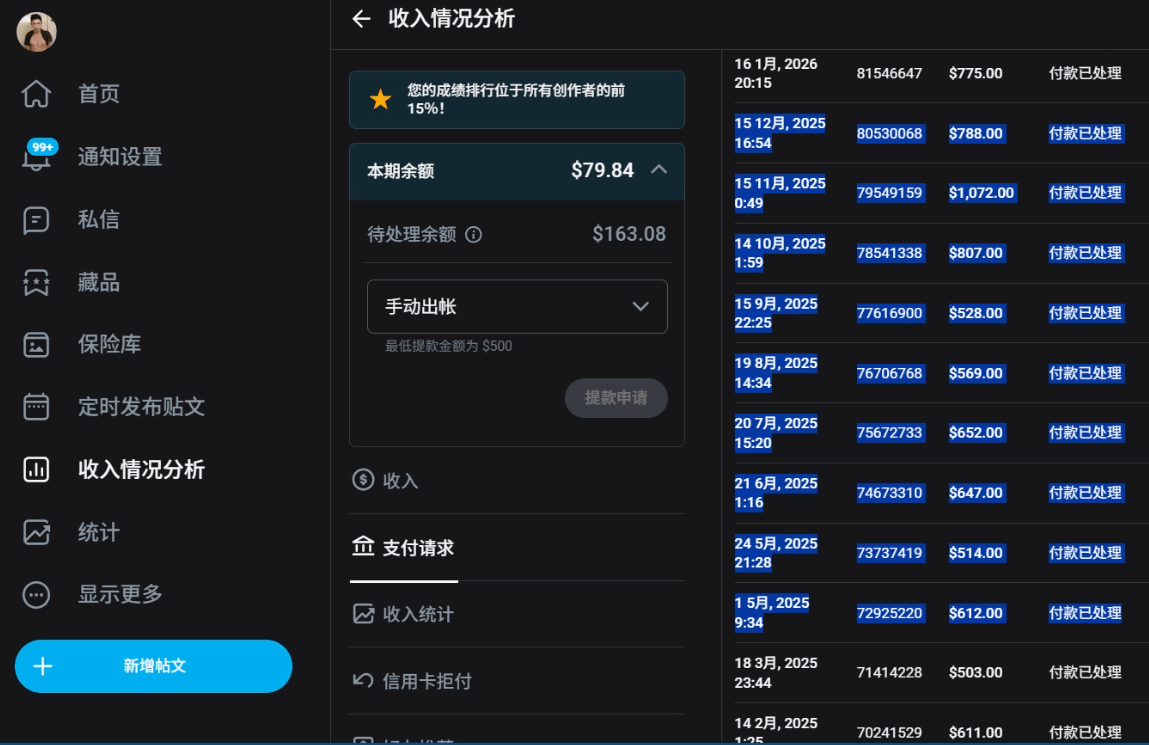The width and height of the screenshot is (1149, 745).
Task: Open the 统计 statistics chart icon
Action: coord(36,532)
